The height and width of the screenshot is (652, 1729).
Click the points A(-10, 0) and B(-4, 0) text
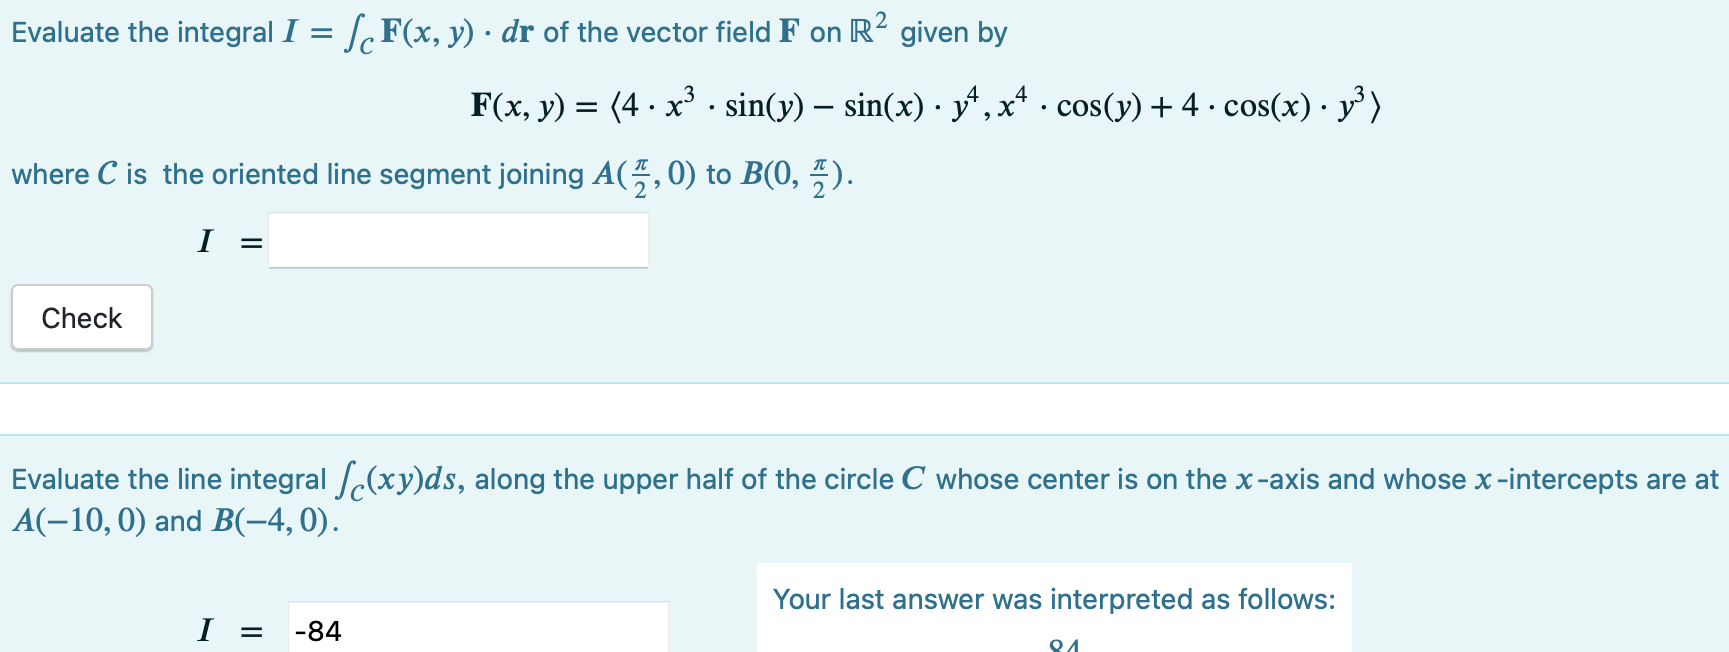(170, 519)
